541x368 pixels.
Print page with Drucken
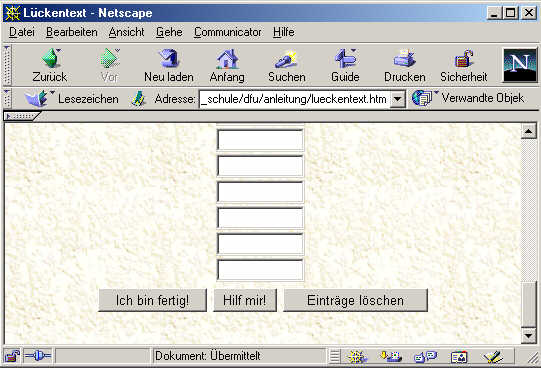tap(405, 66)
